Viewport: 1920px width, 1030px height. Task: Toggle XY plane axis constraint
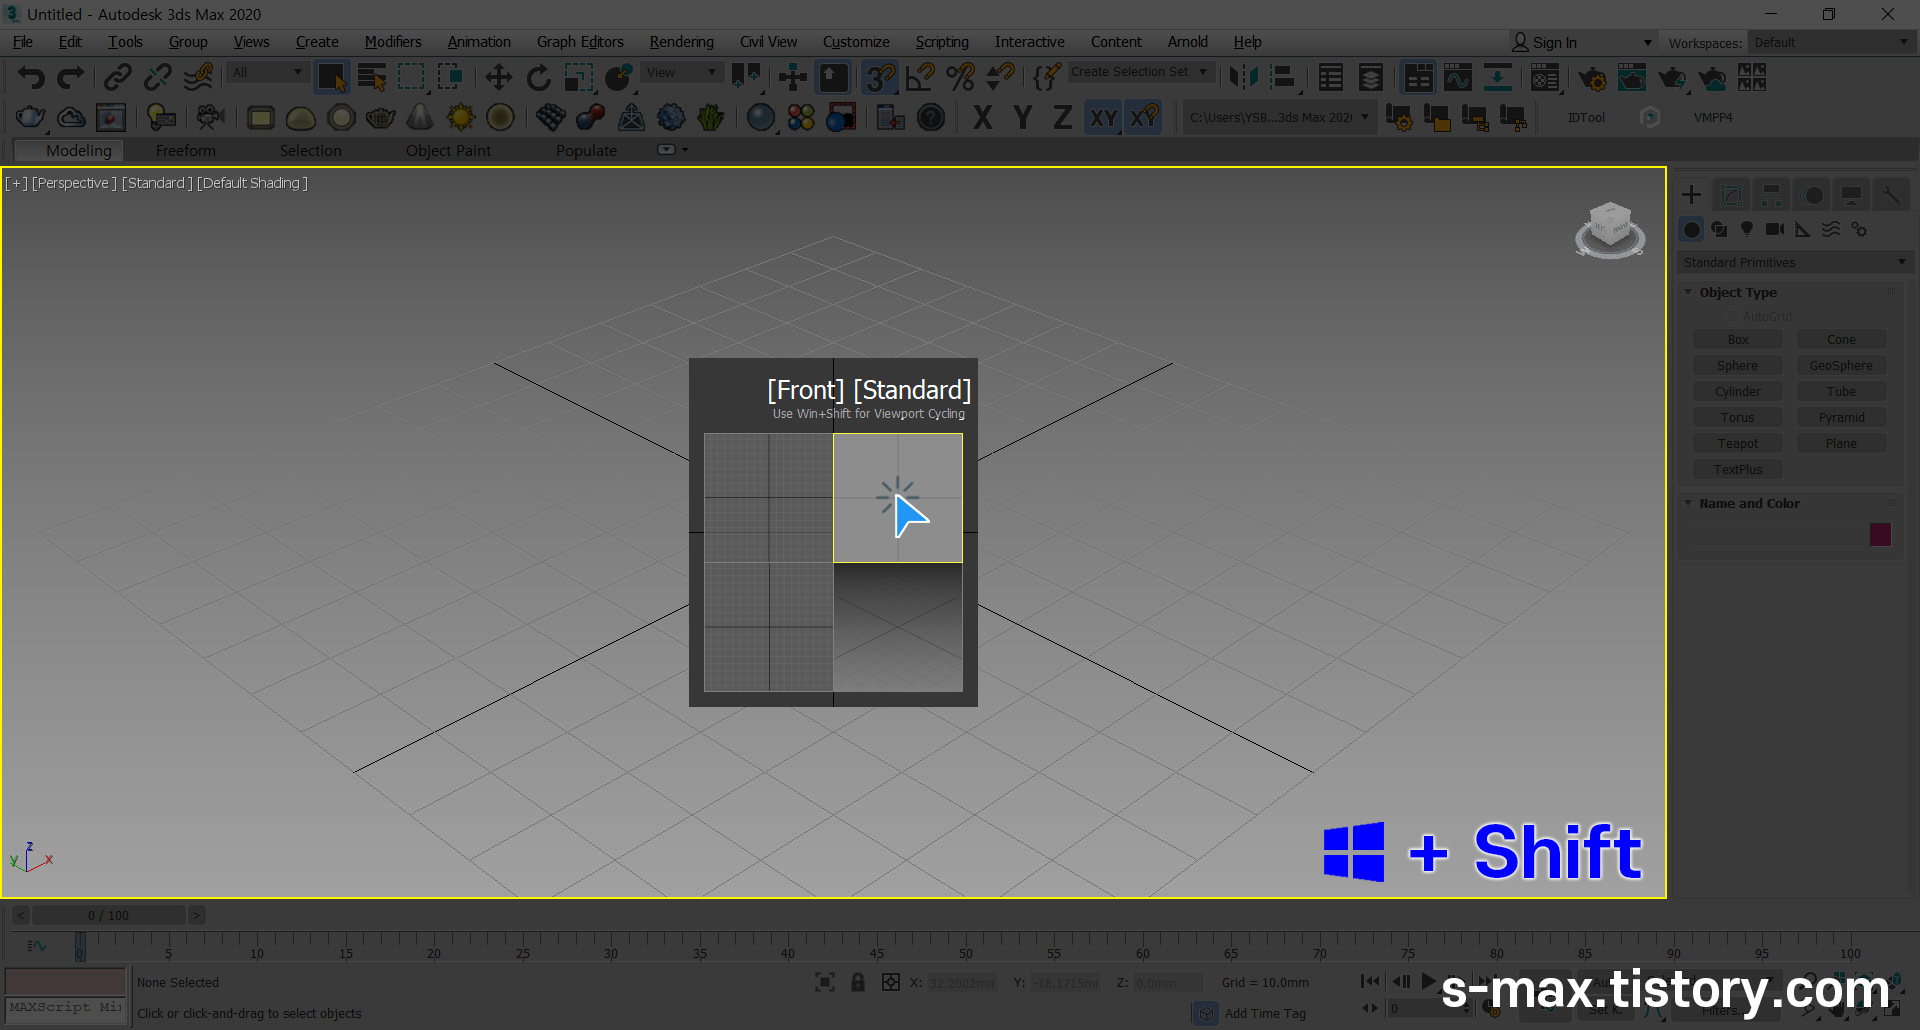tap(1103, 118)
